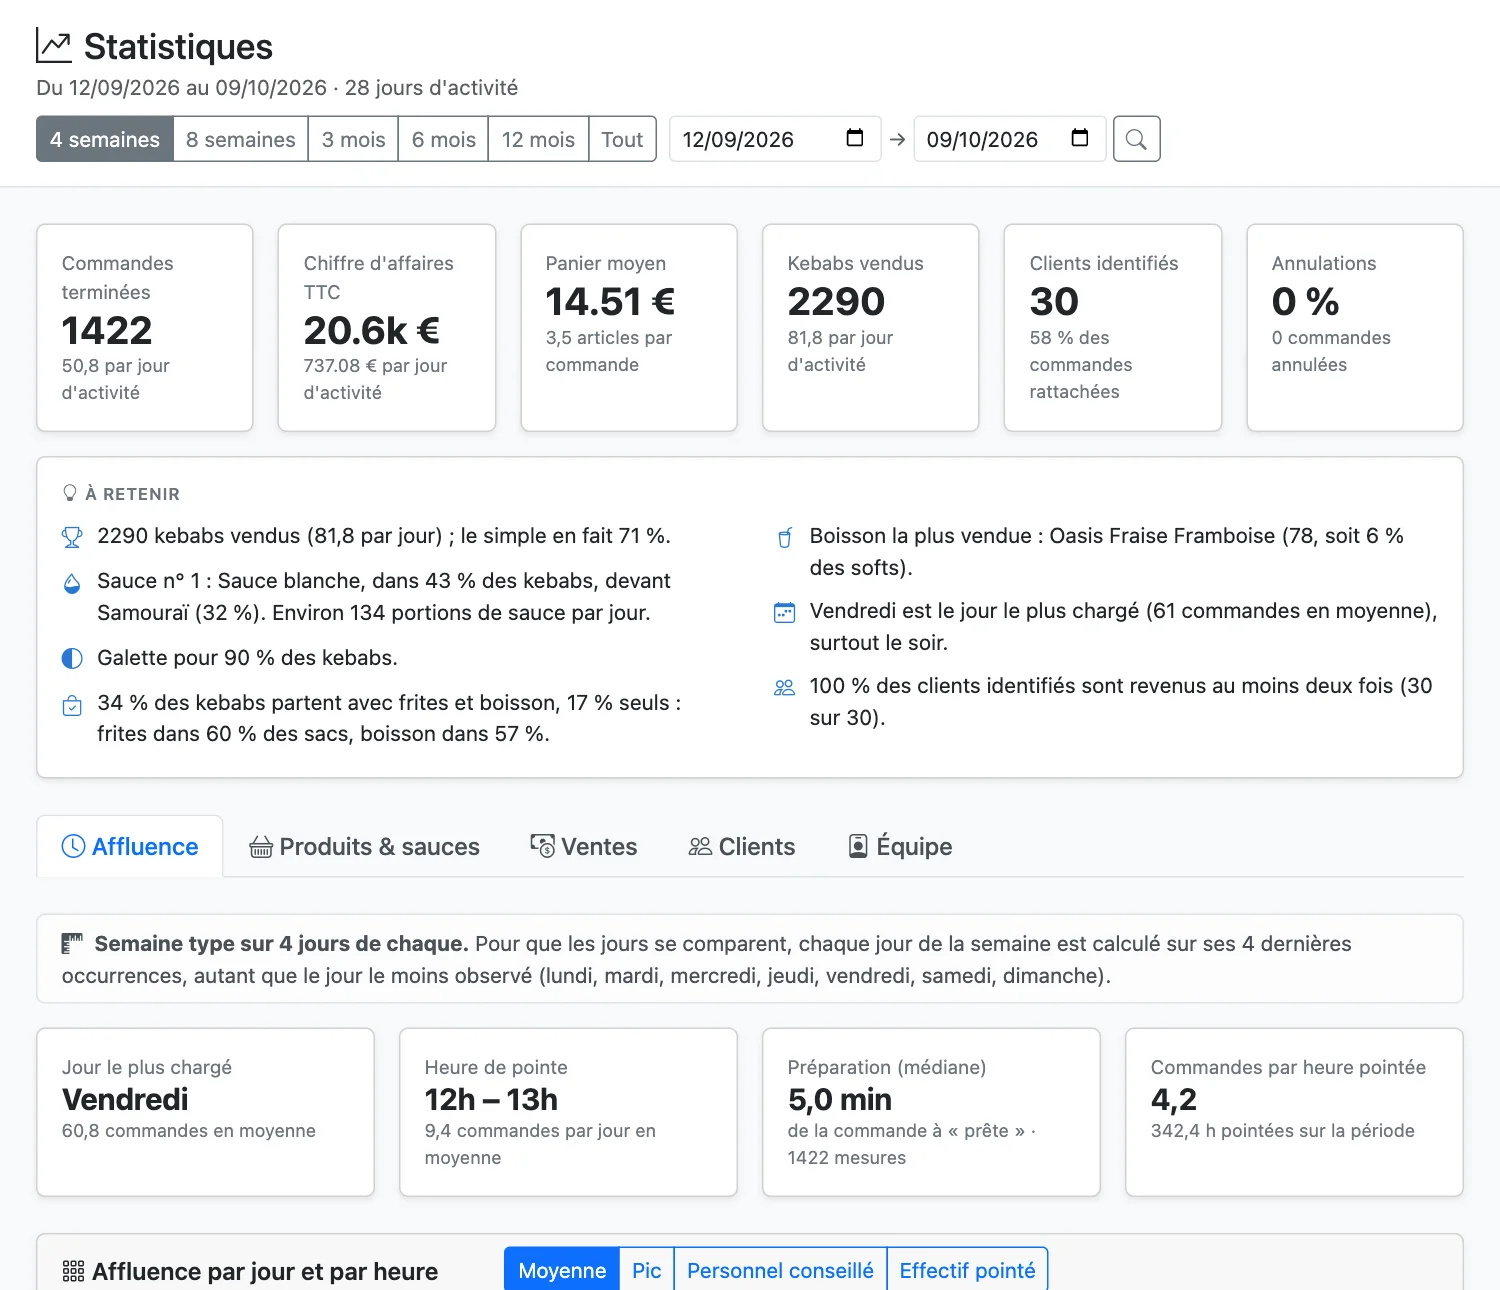Click the people icon beside clients identifiés insight
The width and height of the screenshot is (1500, 1290).
(x=785, y=687)
